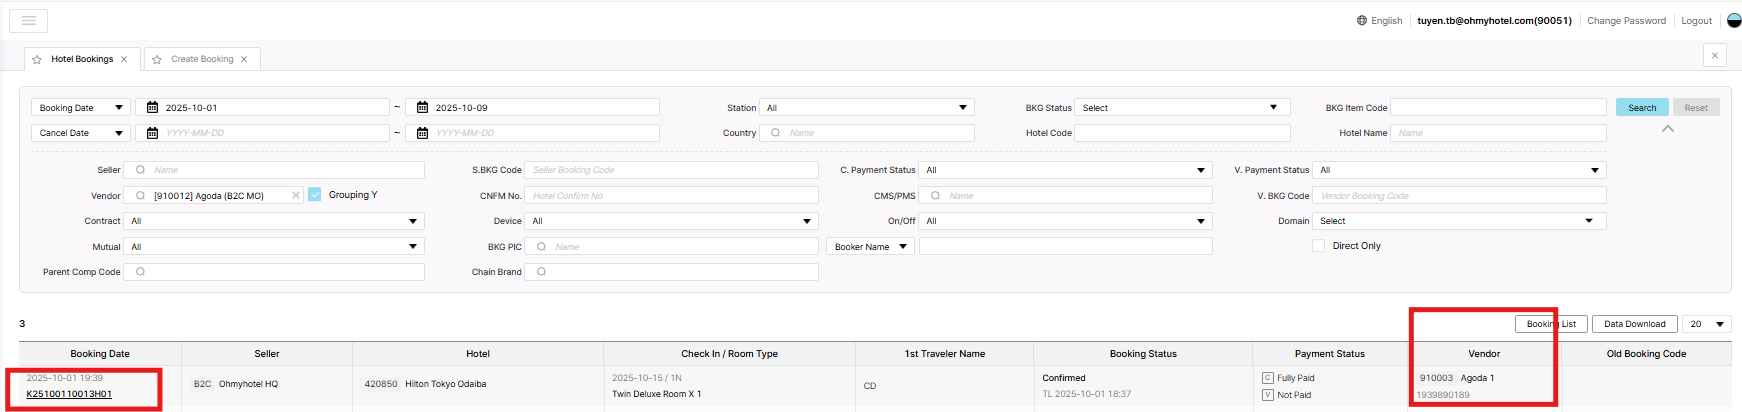
Task: Click the Seller search magnifier icon
Action: point(140,170)
